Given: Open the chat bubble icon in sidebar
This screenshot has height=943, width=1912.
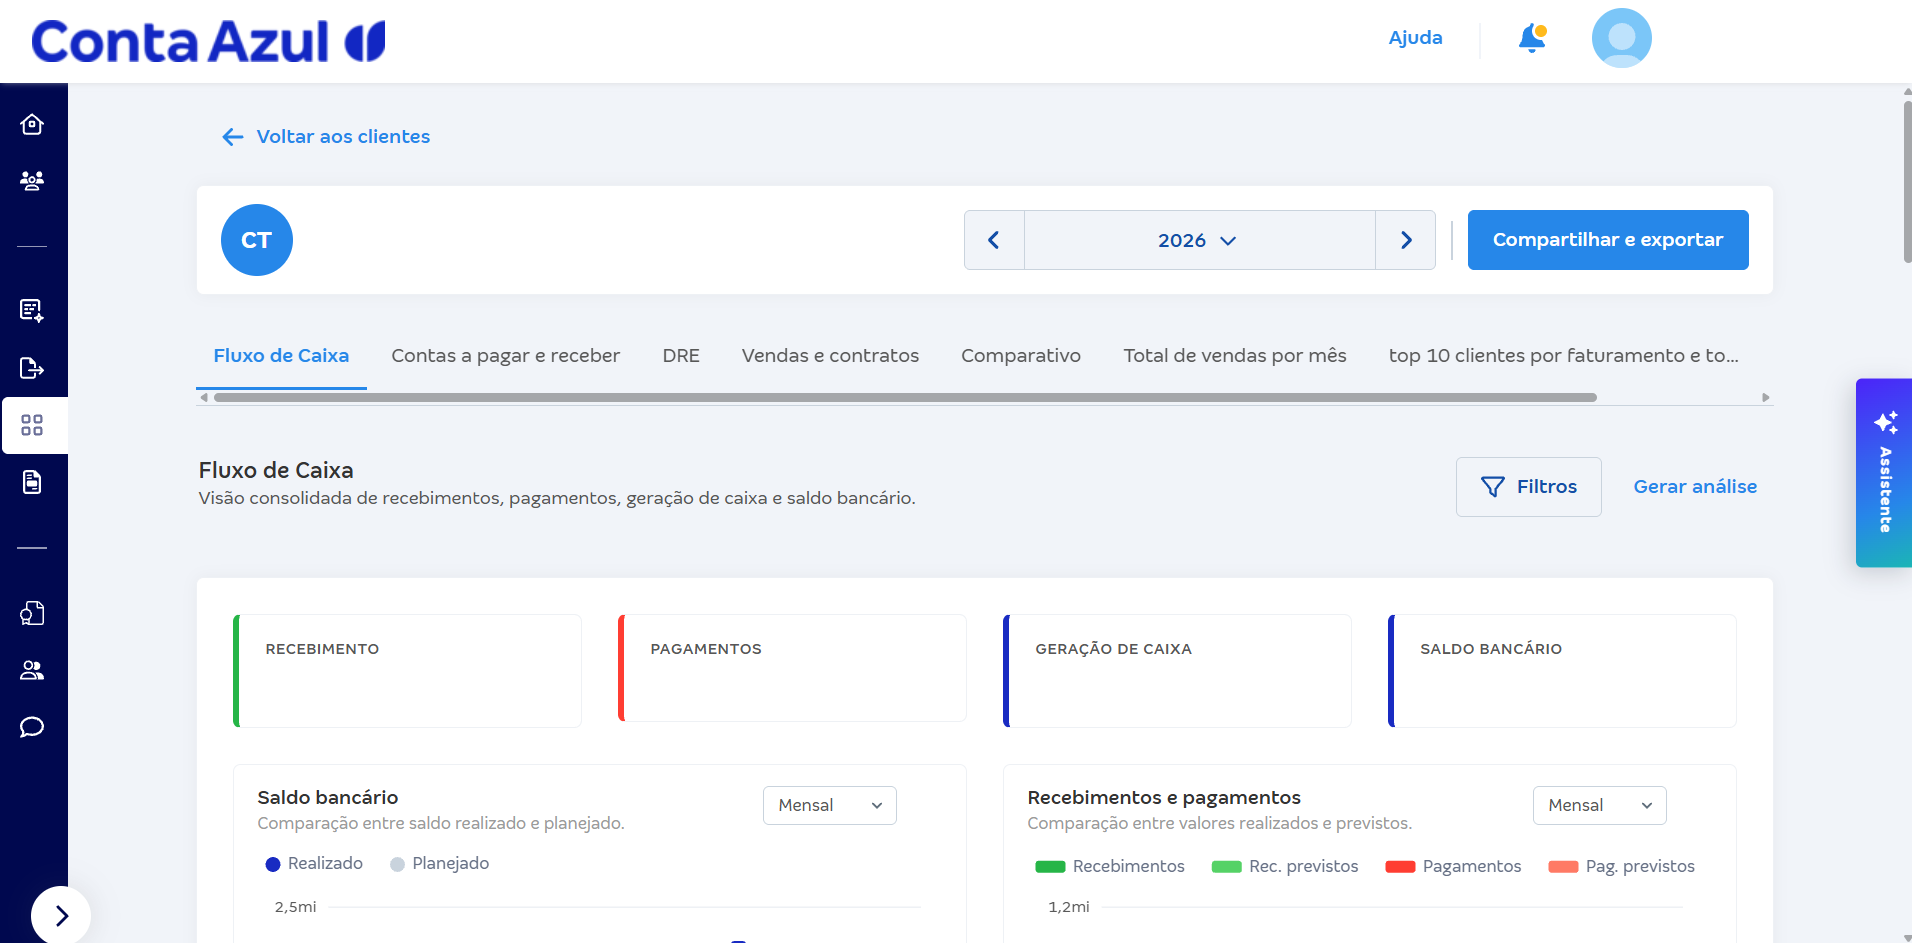Looking at the screenshot, I should pyautogui.click(x=32, y=727).
